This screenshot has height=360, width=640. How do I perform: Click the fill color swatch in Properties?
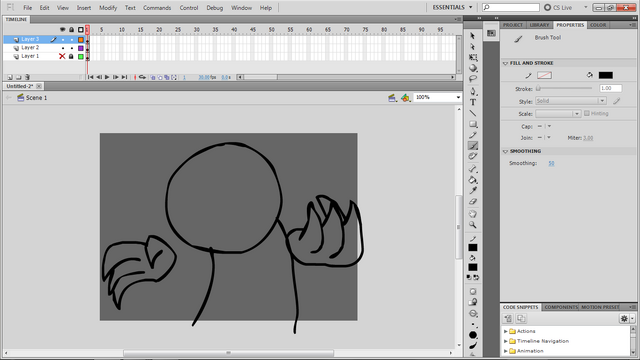(605, 75)
